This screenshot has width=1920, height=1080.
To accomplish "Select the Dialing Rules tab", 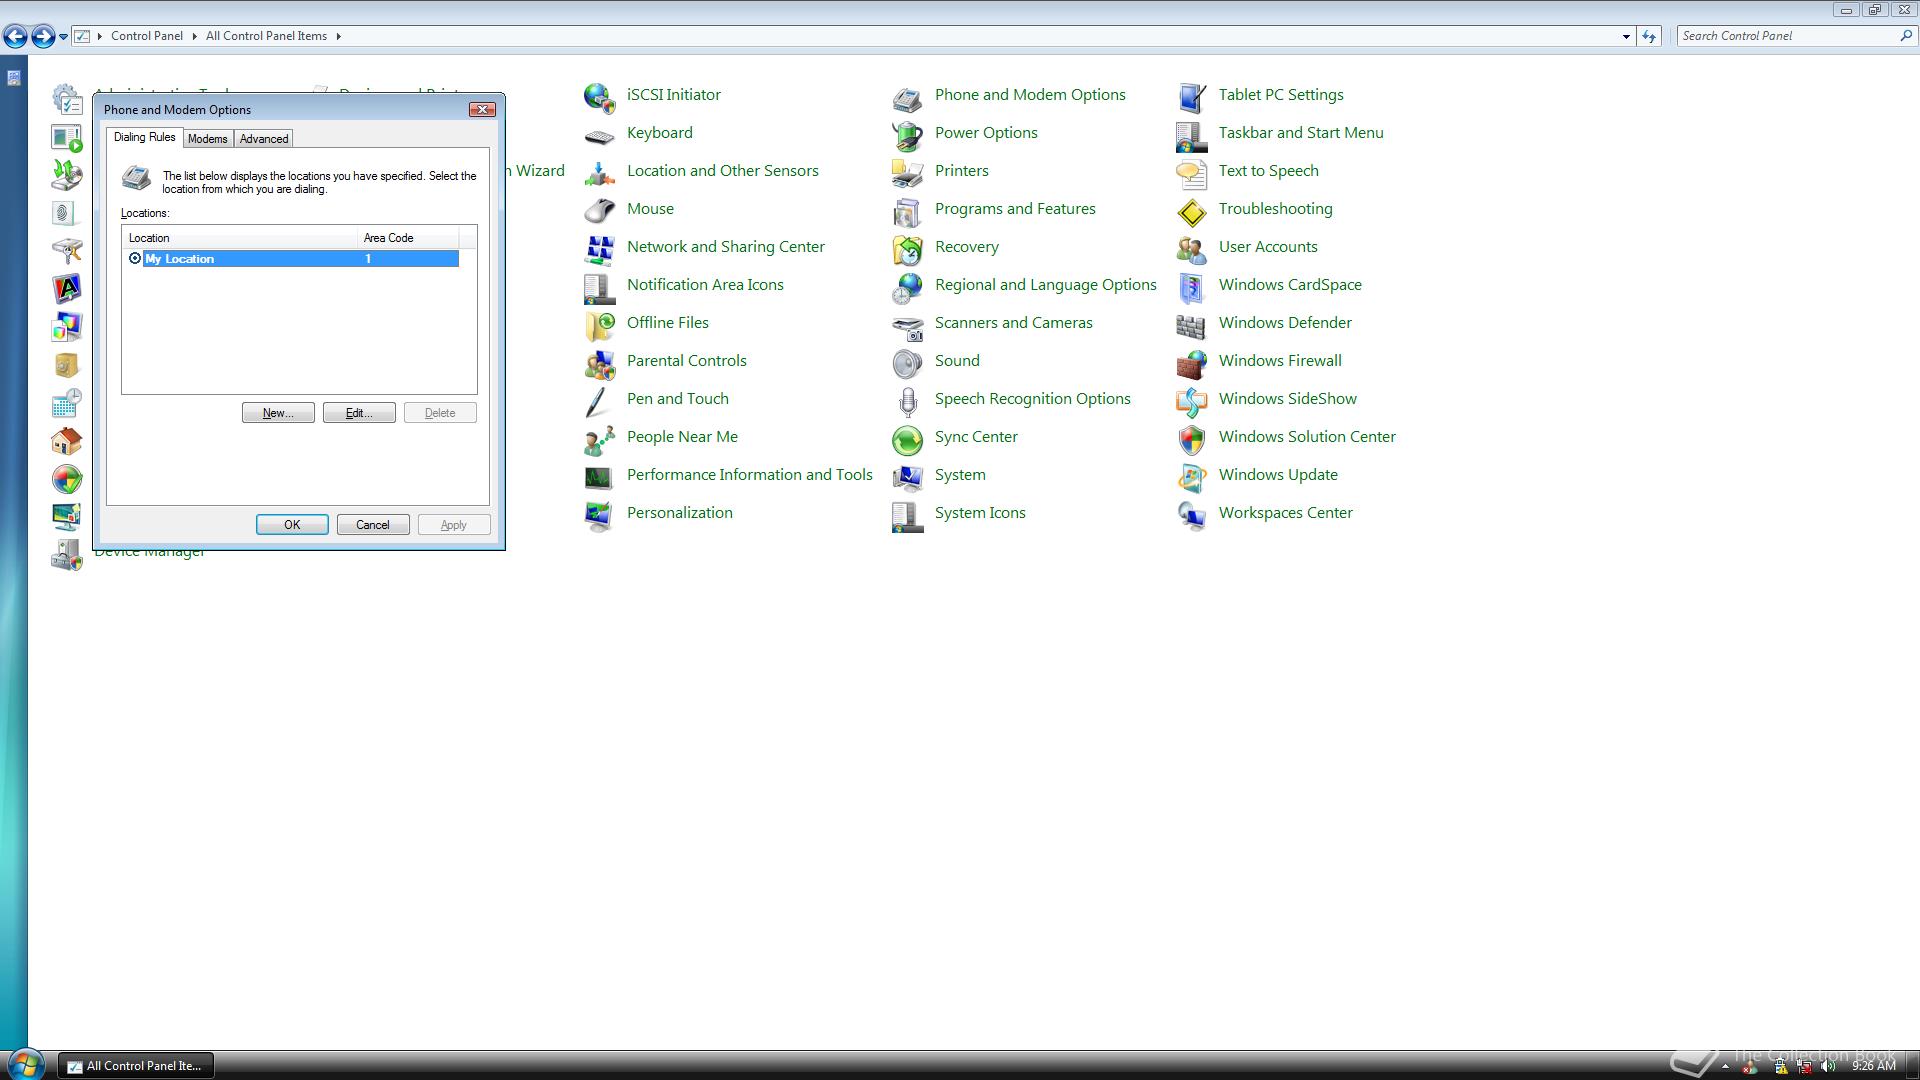I will click(145, 137).
